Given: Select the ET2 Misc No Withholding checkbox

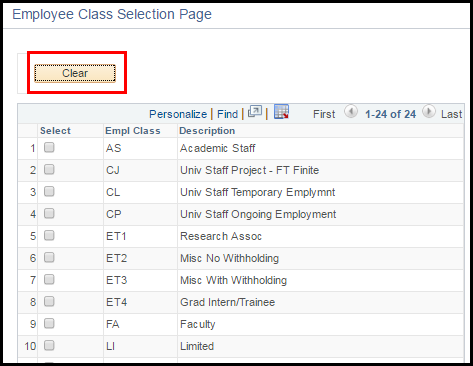Looking at the screenshot, I should (49, 257).
